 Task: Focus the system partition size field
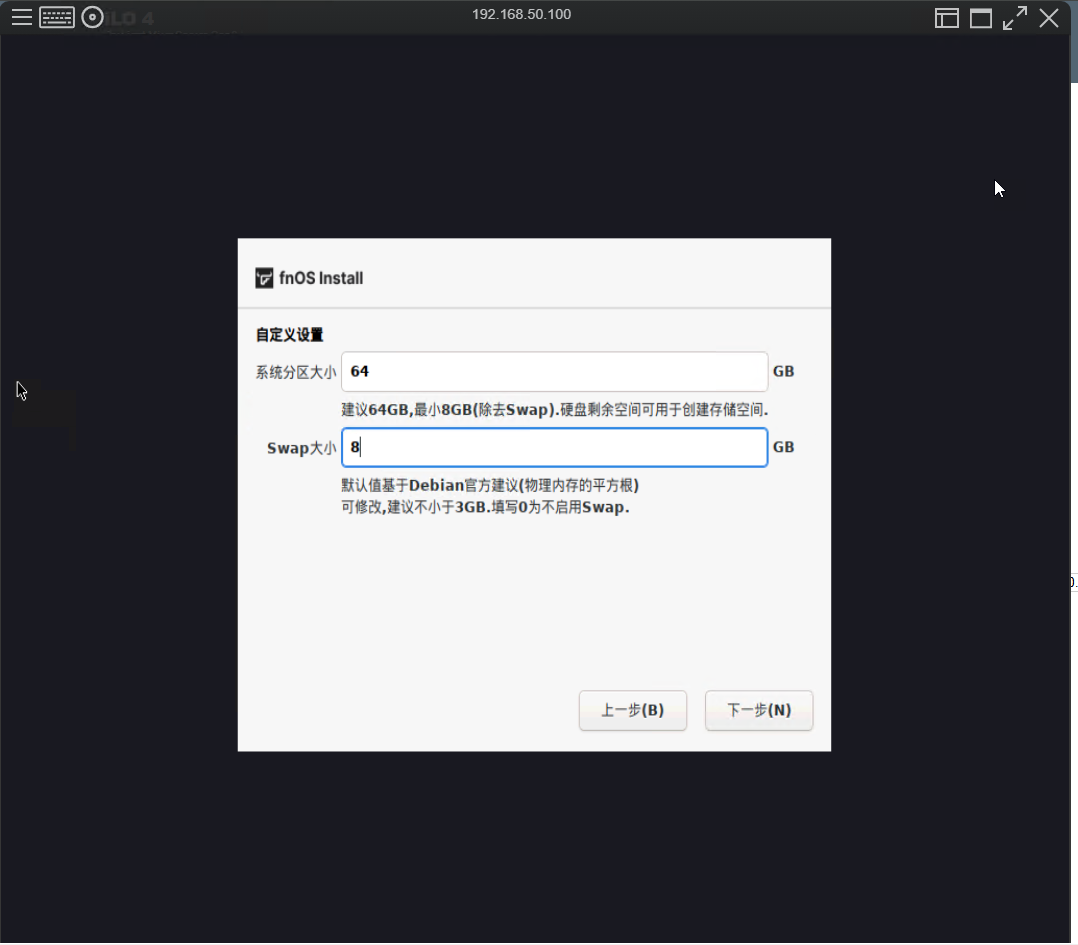[x=554, y=372]
